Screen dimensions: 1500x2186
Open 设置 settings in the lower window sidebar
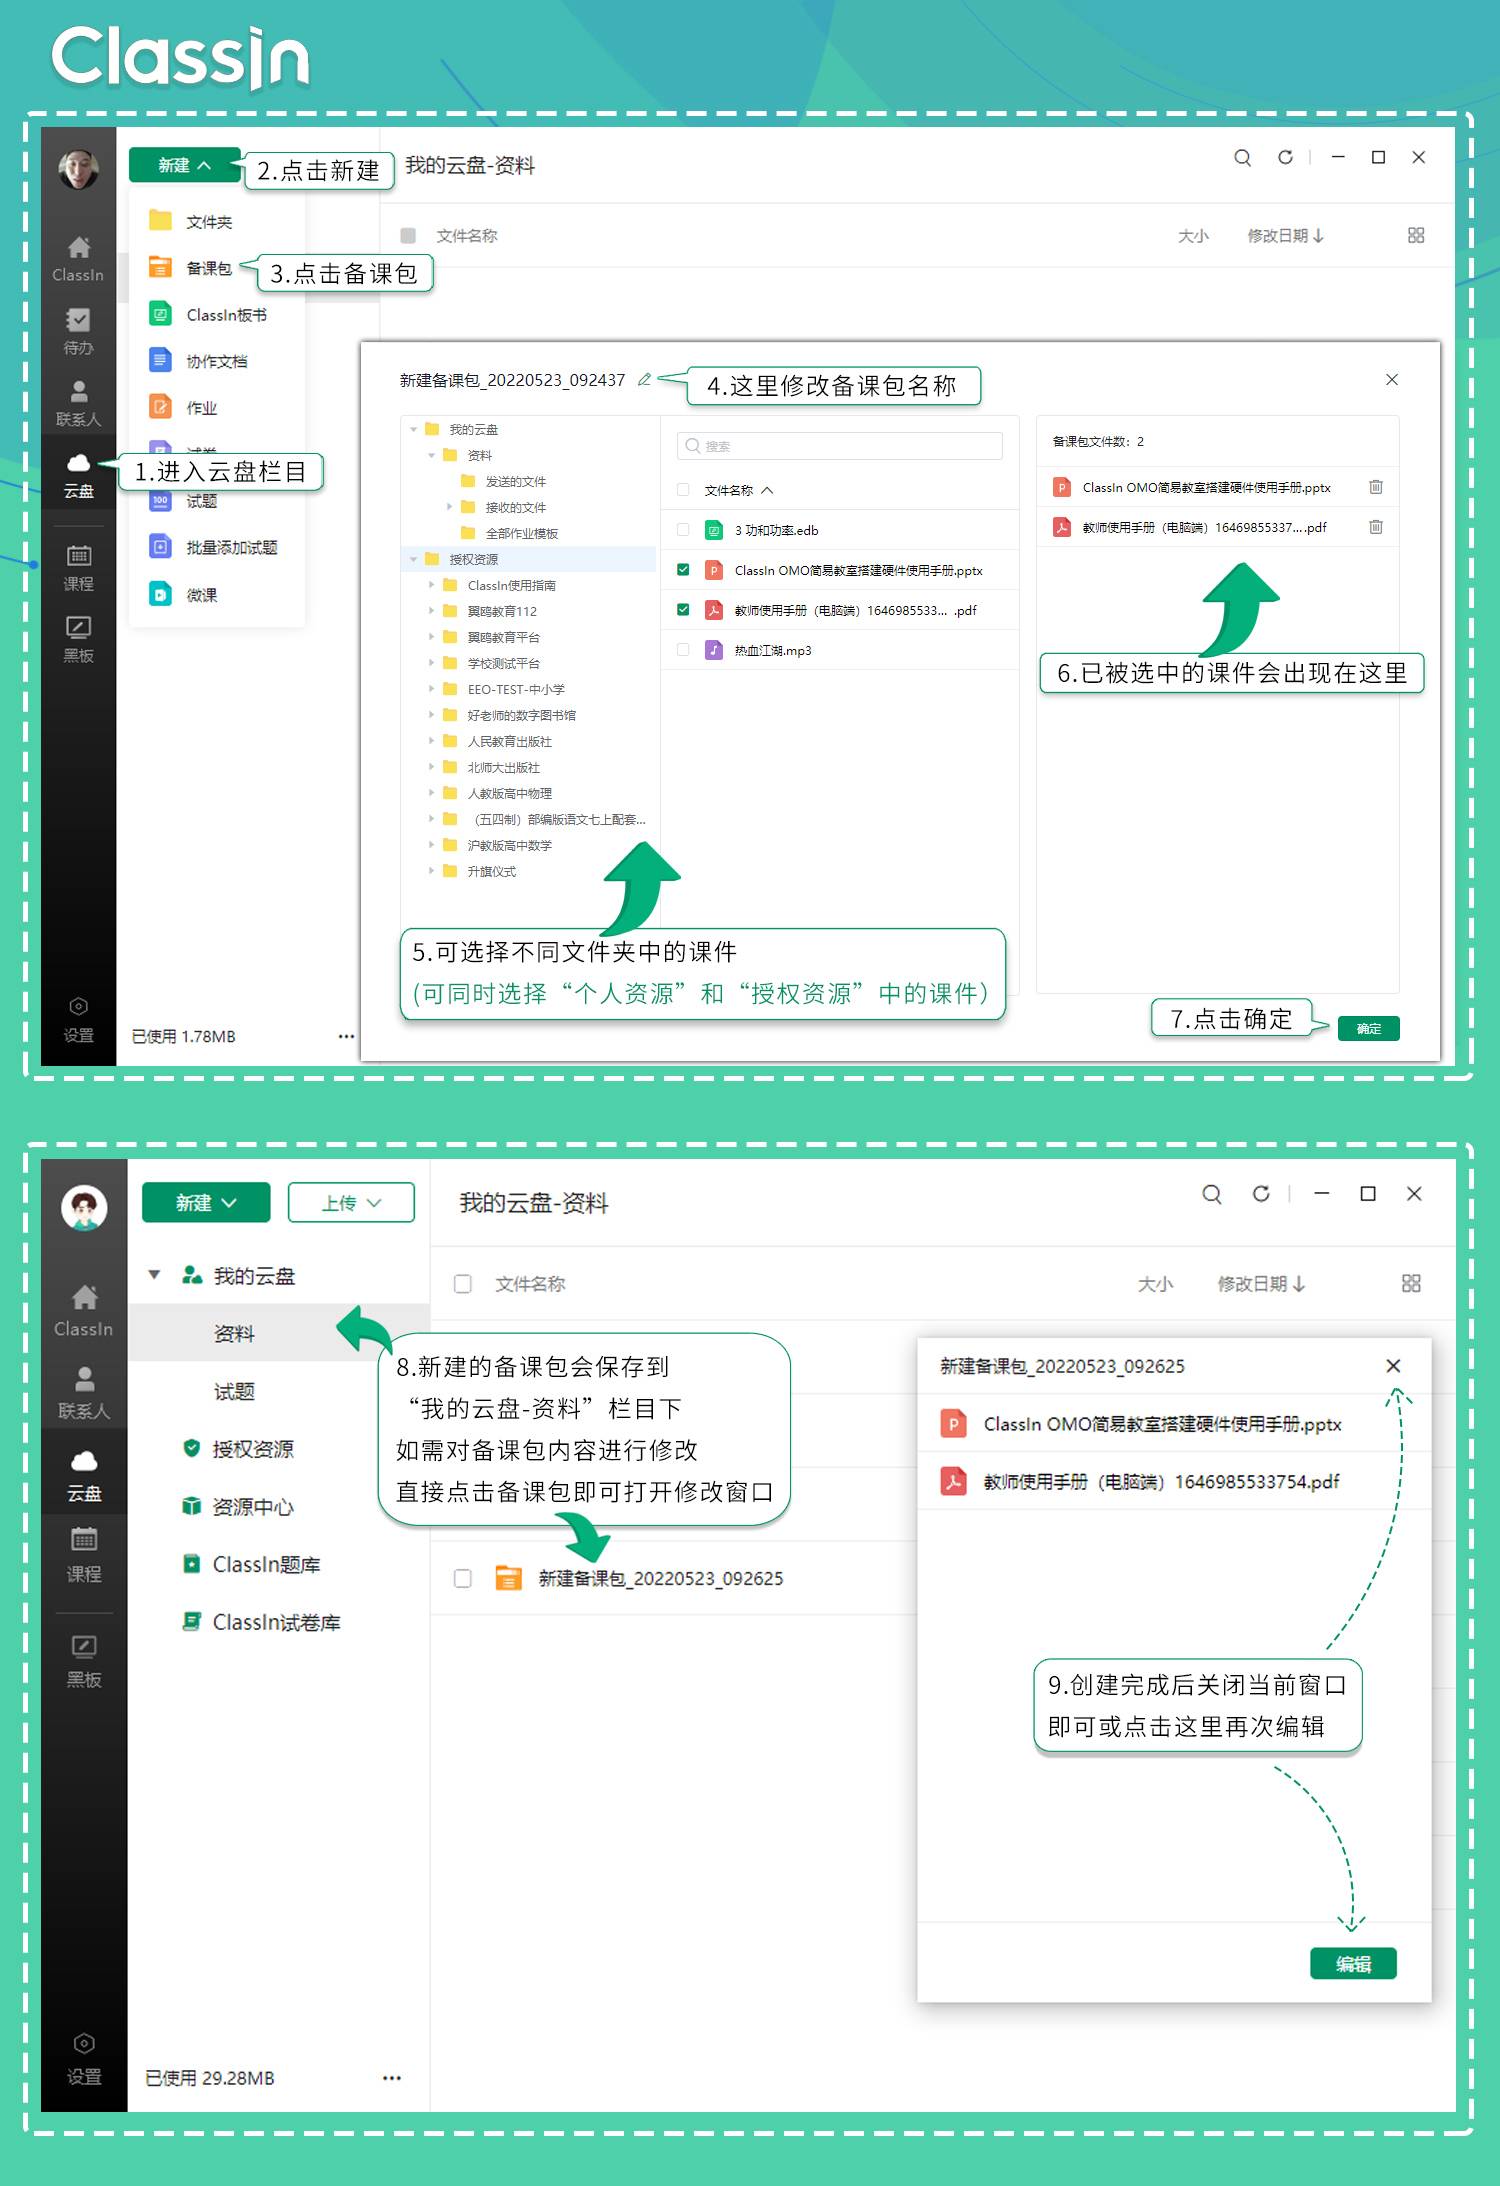click(84, 2059)
